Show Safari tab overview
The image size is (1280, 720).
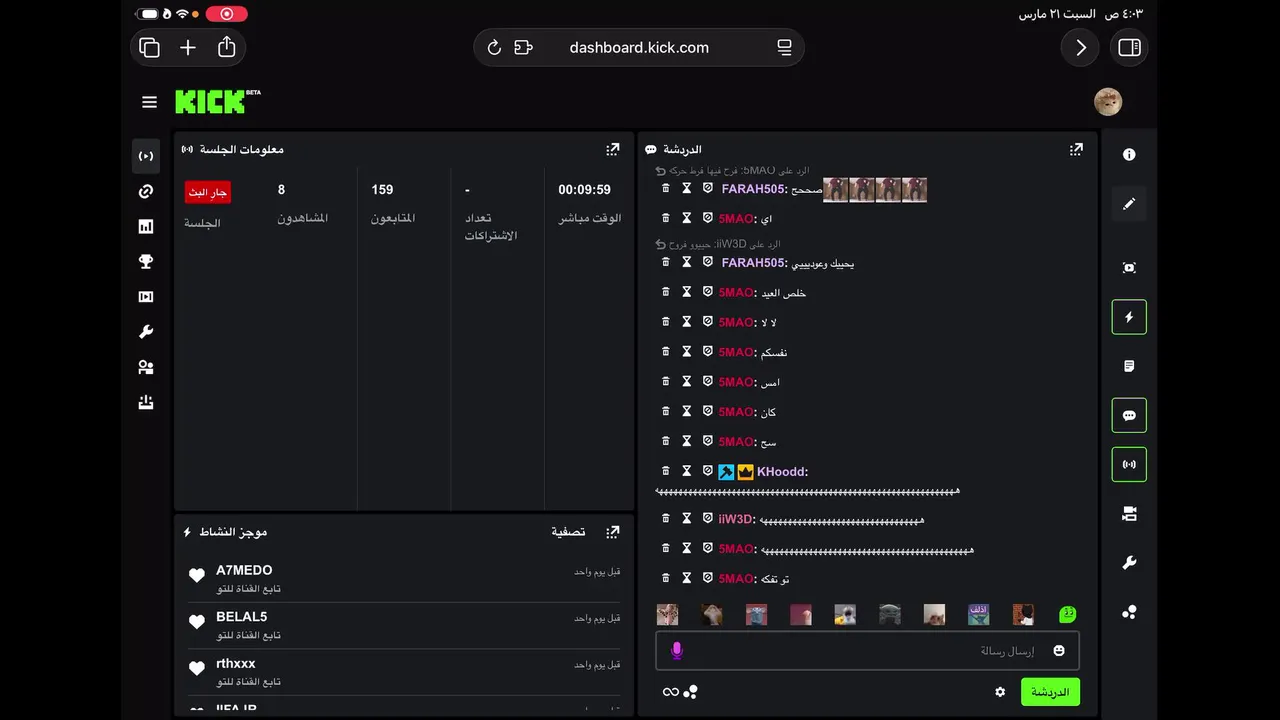[150, 48]
